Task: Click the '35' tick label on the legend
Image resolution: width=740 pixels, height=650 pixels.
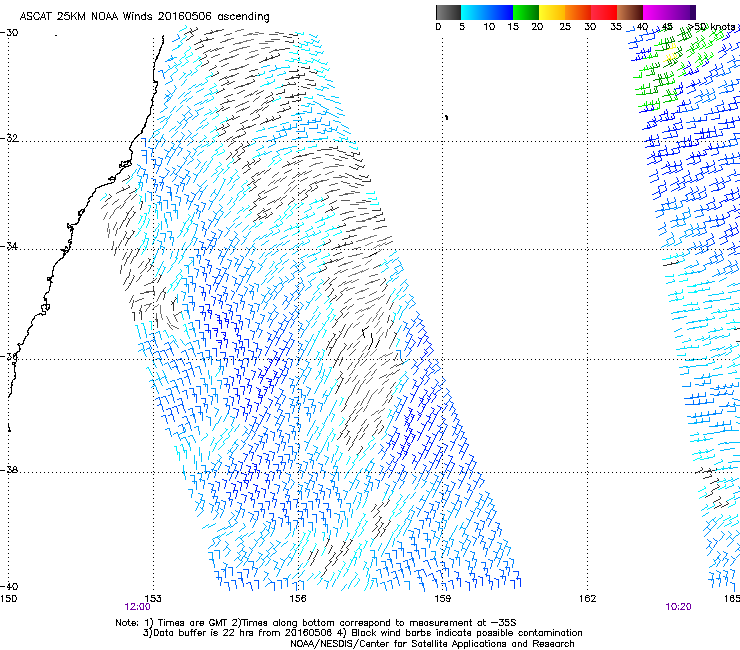Action: coord(616,27)
